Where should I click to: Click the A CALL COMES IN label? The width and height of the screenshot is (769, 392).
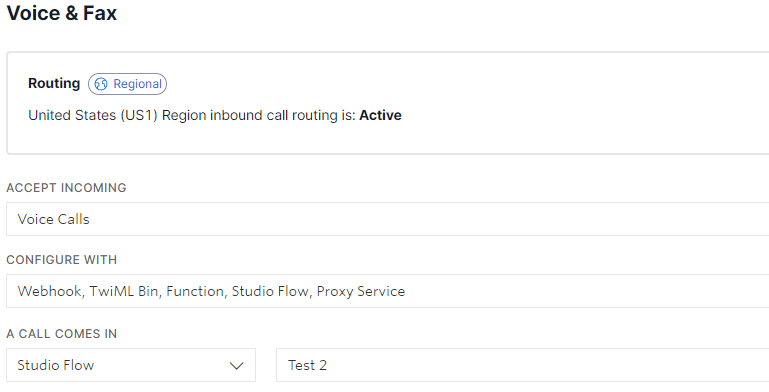click(62, 334)
